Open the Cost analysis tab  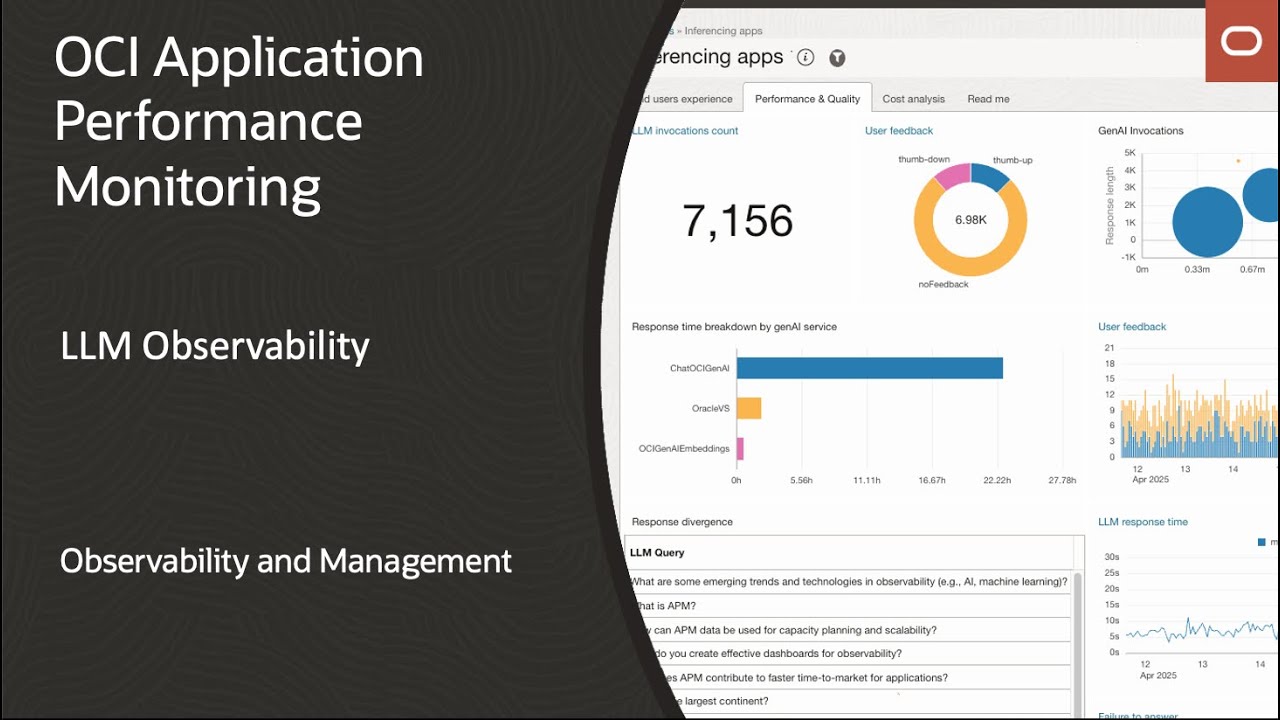point(913,99)
